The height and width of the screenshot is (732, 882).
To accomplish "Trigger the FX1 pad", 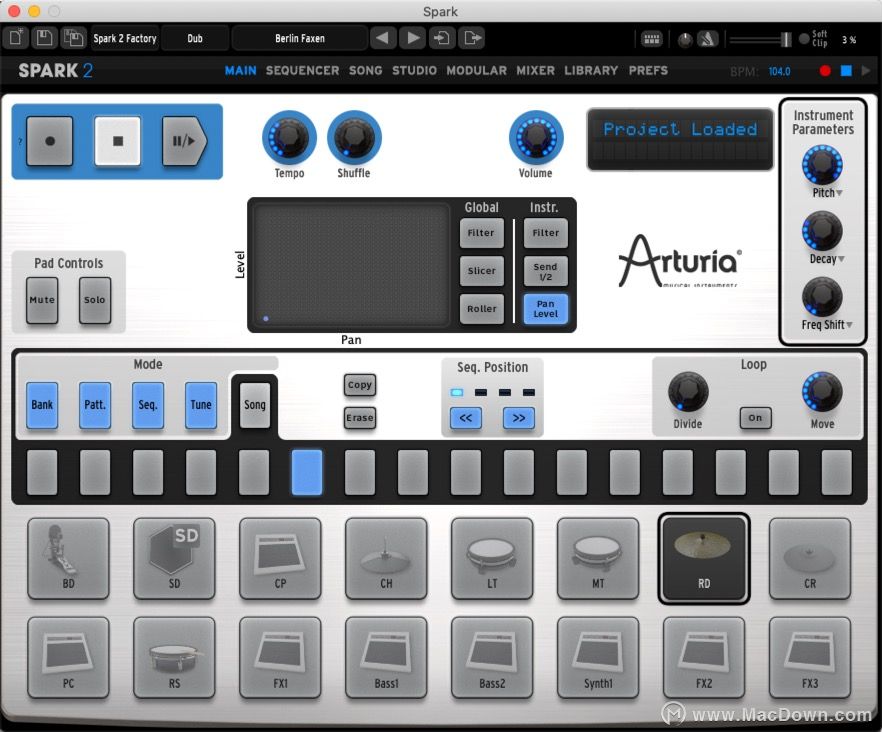I will click(x=280, y=658).
